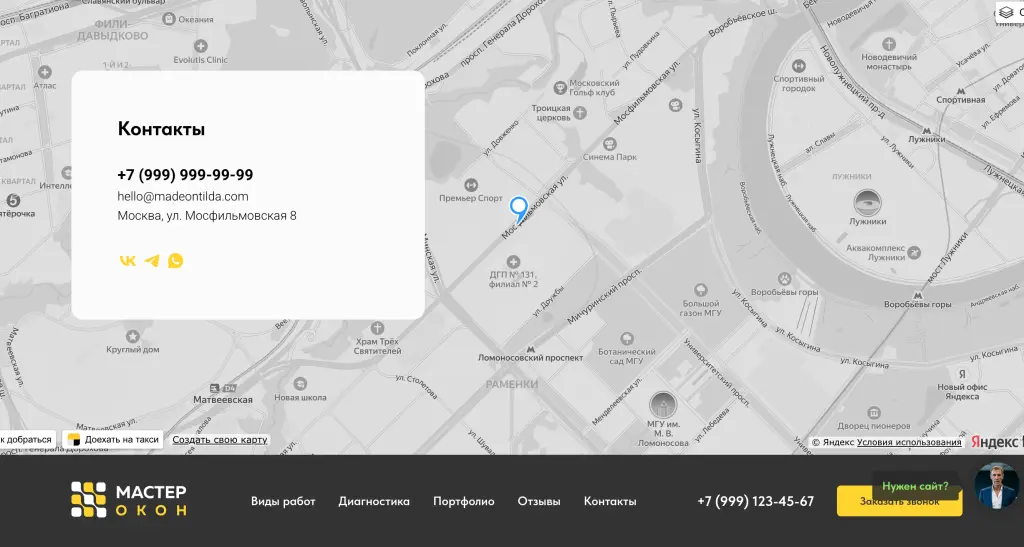Open the Telegram social icon
The width and height of the screenshot is (1024, 547).
pos(152,261)
